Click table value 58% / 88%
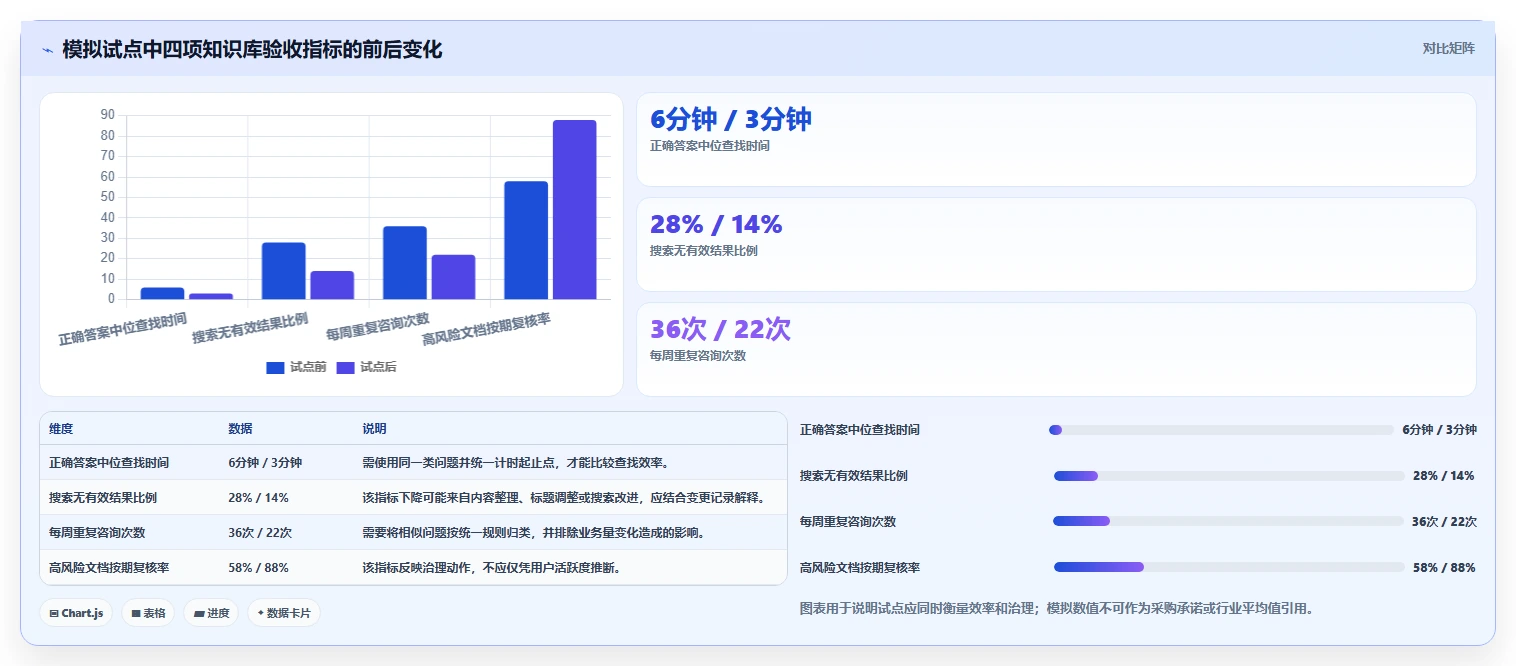Viewport: 1516px width, 666px height. (258, 567)
